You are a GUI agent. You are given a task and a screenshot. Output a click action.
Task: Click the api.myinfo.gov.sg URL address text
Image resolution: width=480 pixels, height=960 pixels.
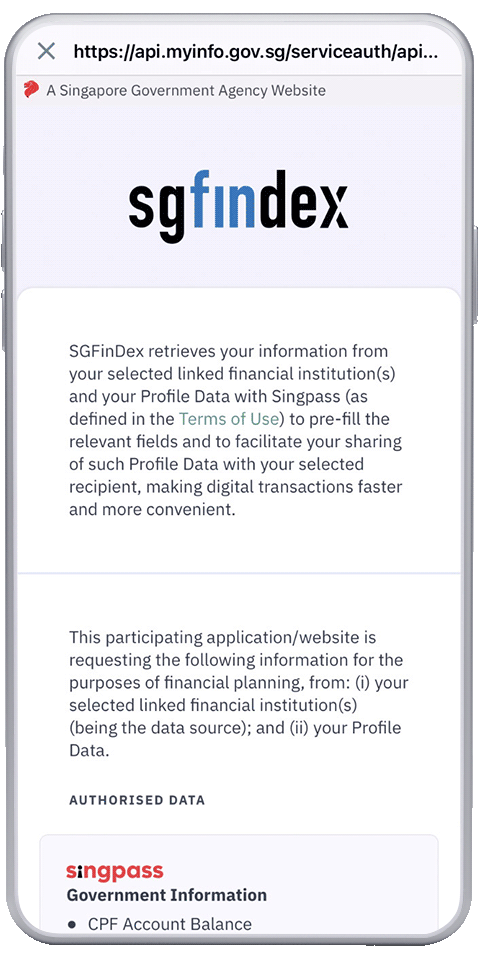[256, 51]
